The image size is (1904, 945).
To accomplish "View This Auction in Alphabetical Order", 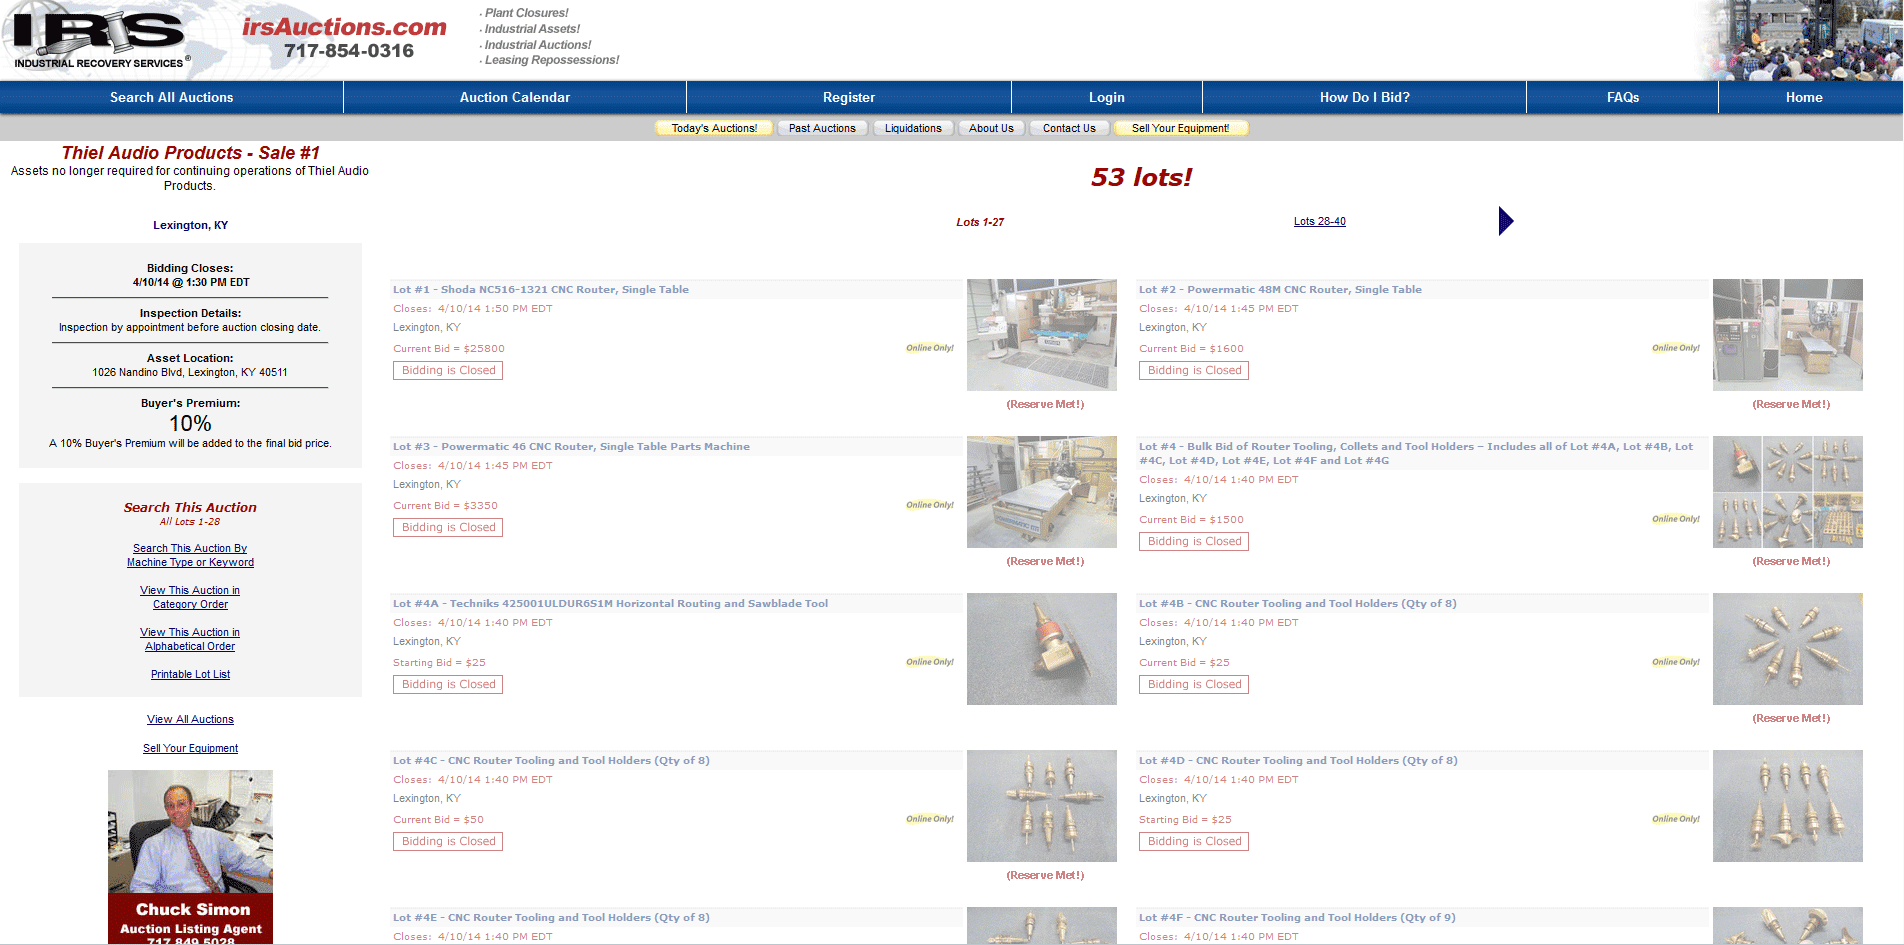I will (x=190, y=639).
